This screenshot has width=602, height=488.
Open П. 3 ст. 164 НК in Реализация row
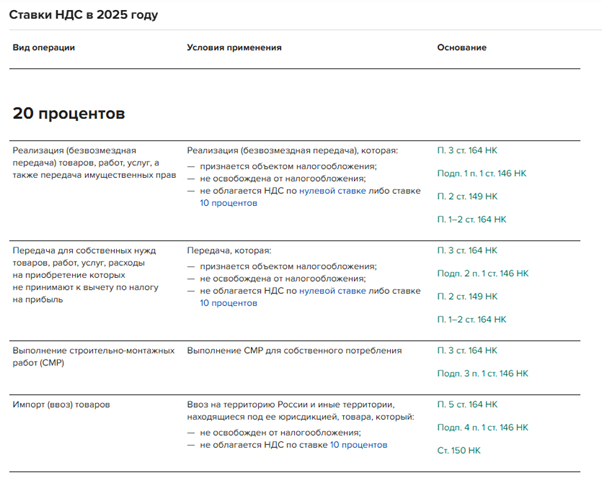[466, 150]
